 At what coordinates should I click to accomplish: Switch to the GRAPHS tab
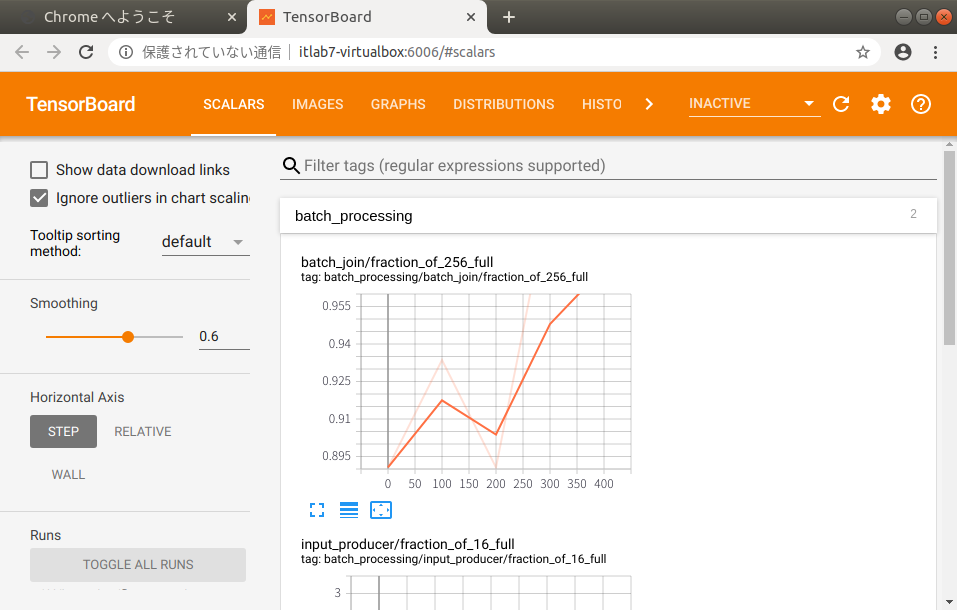[398, 104]
